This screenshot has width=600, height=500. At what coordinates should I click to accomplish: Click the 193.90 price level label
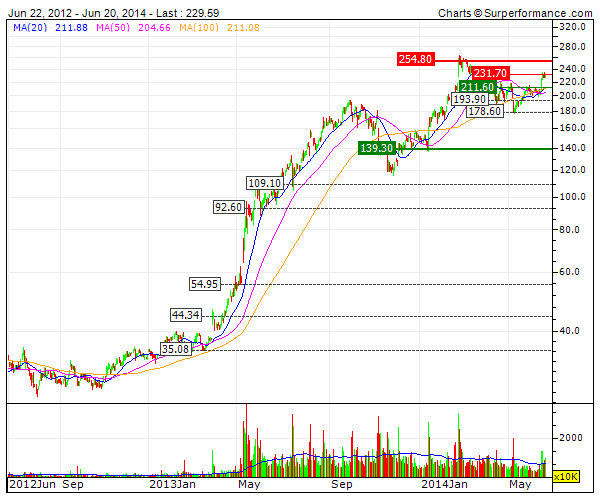pyautogui.click(x=470, y=99)
